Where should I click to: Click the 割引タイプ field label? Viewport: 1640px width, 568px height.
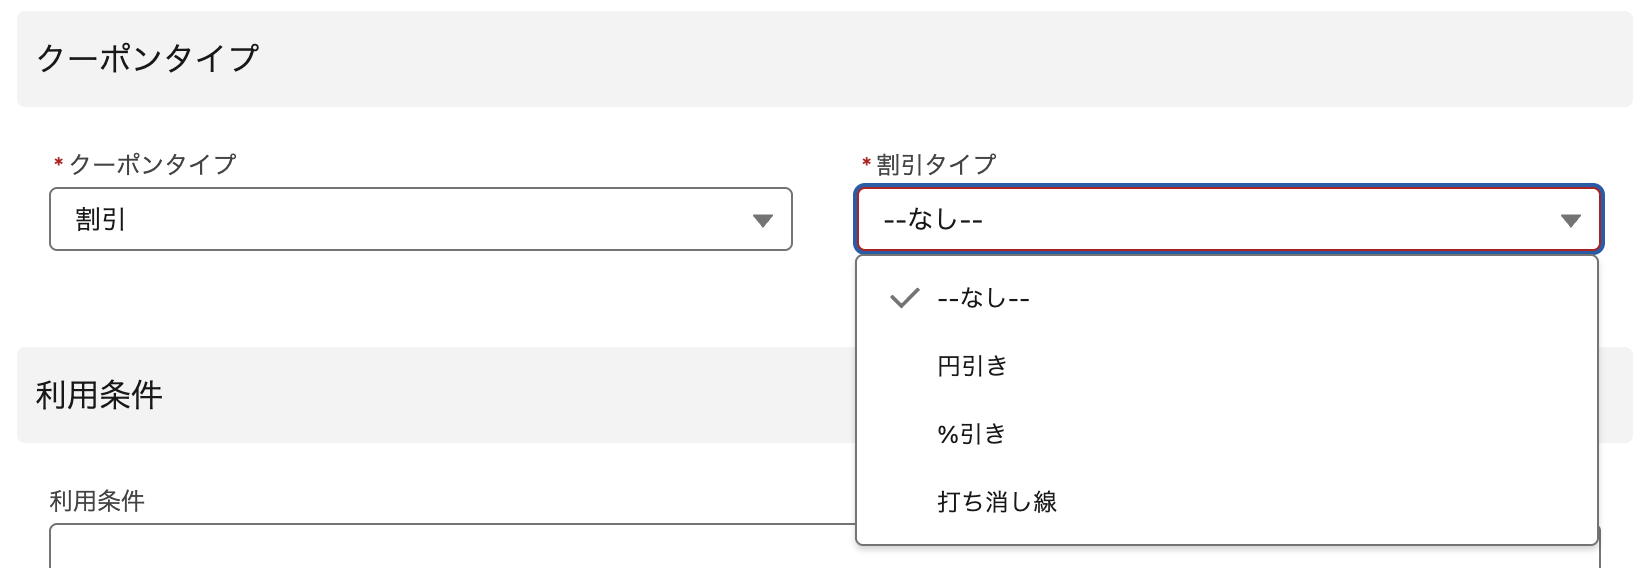click(x=936, y=164)
